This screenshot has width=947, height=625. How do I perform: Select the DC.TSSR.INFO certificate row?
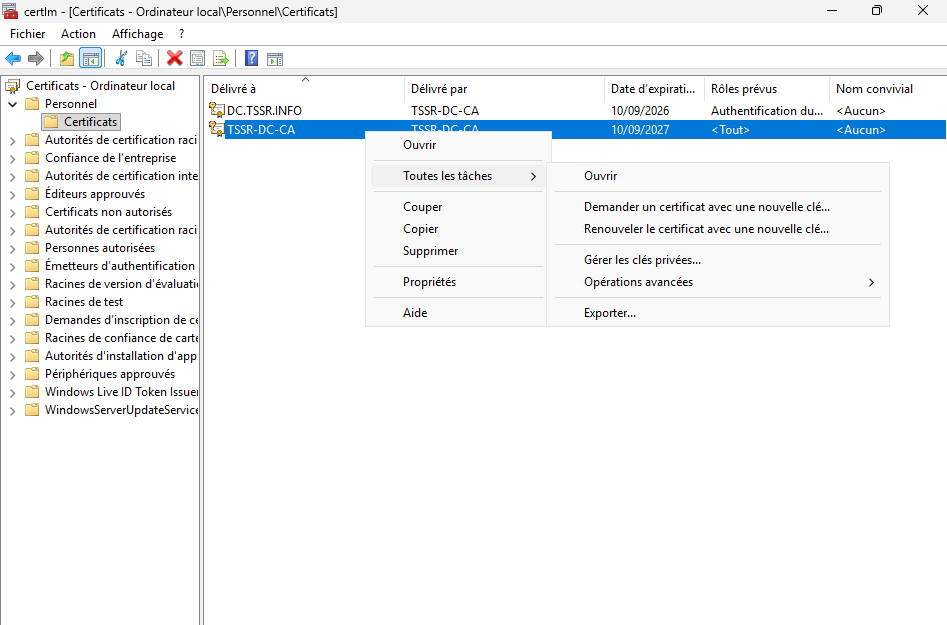click(264, 111)
